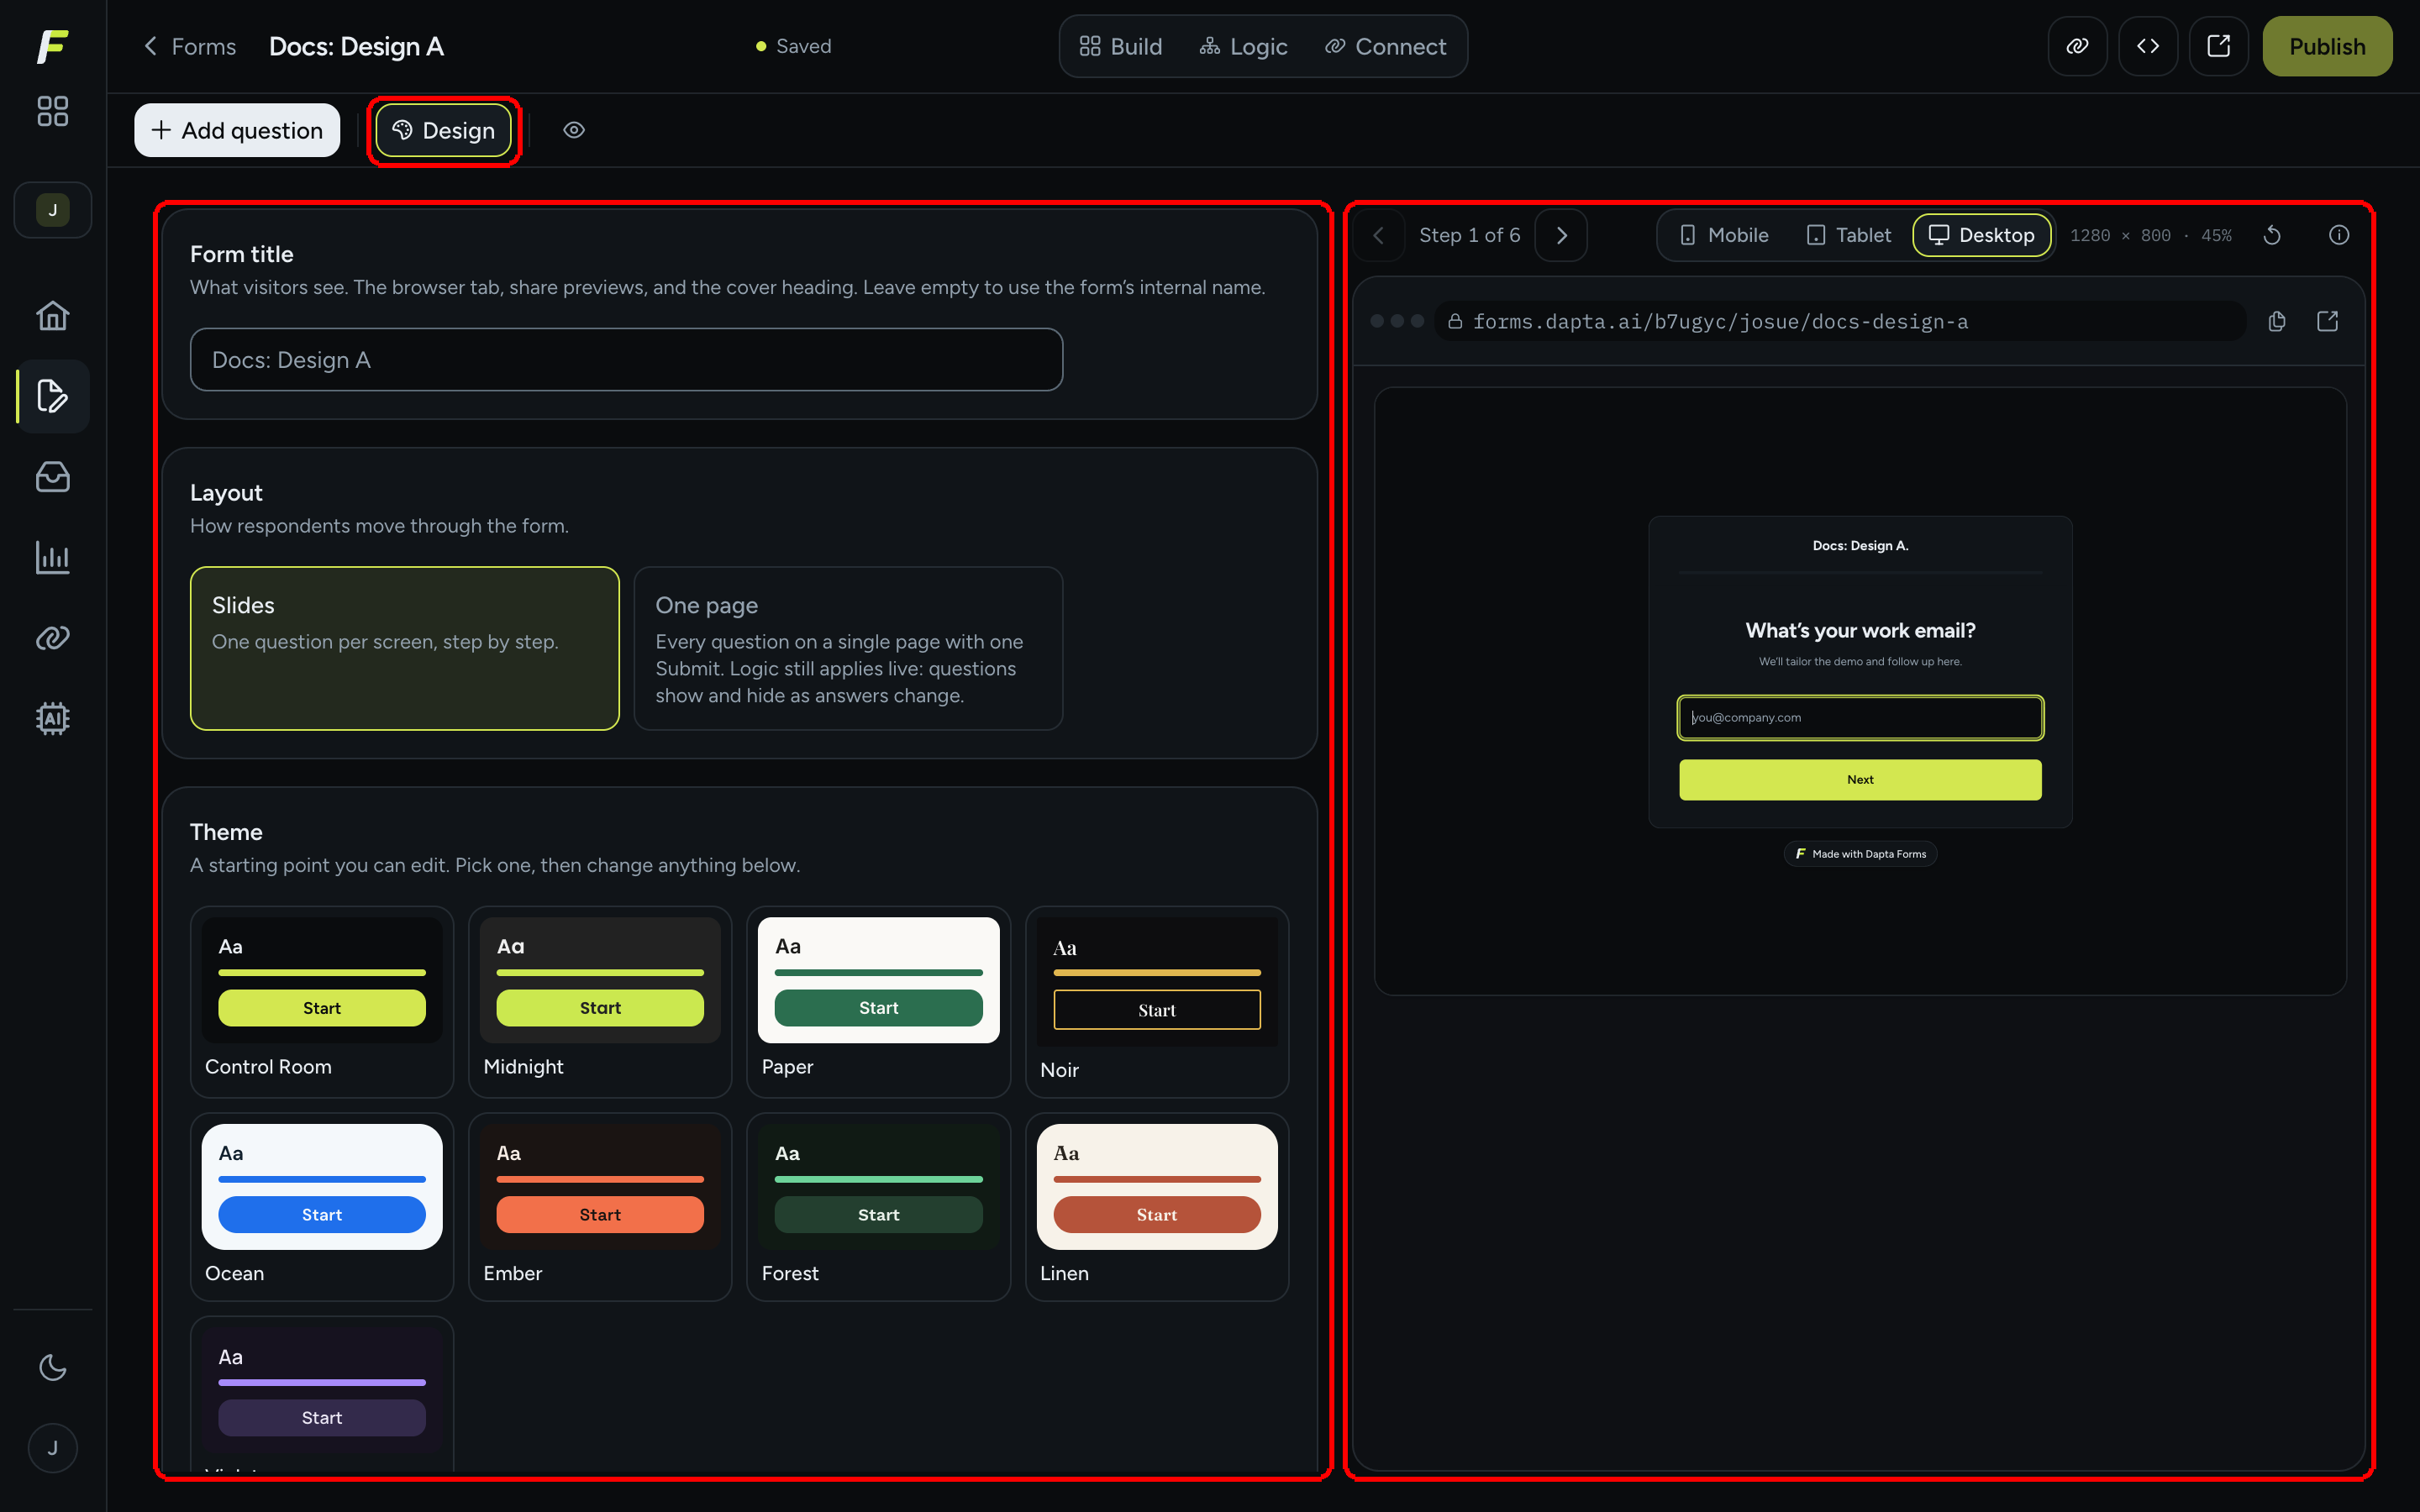The height and width of the screenshot is (1512, 2420).
Task: Select Mobile preview device
Action: pyautogui.click(x=1724, y=235)
